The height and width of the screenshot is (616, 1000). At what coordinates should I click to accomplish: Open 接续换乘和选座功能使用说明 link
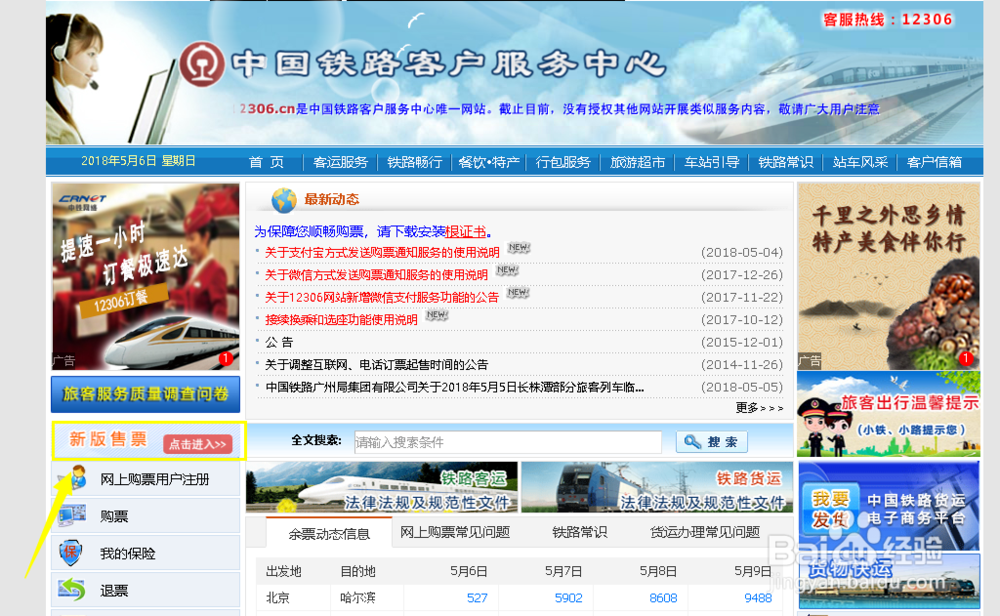(341, 319)
